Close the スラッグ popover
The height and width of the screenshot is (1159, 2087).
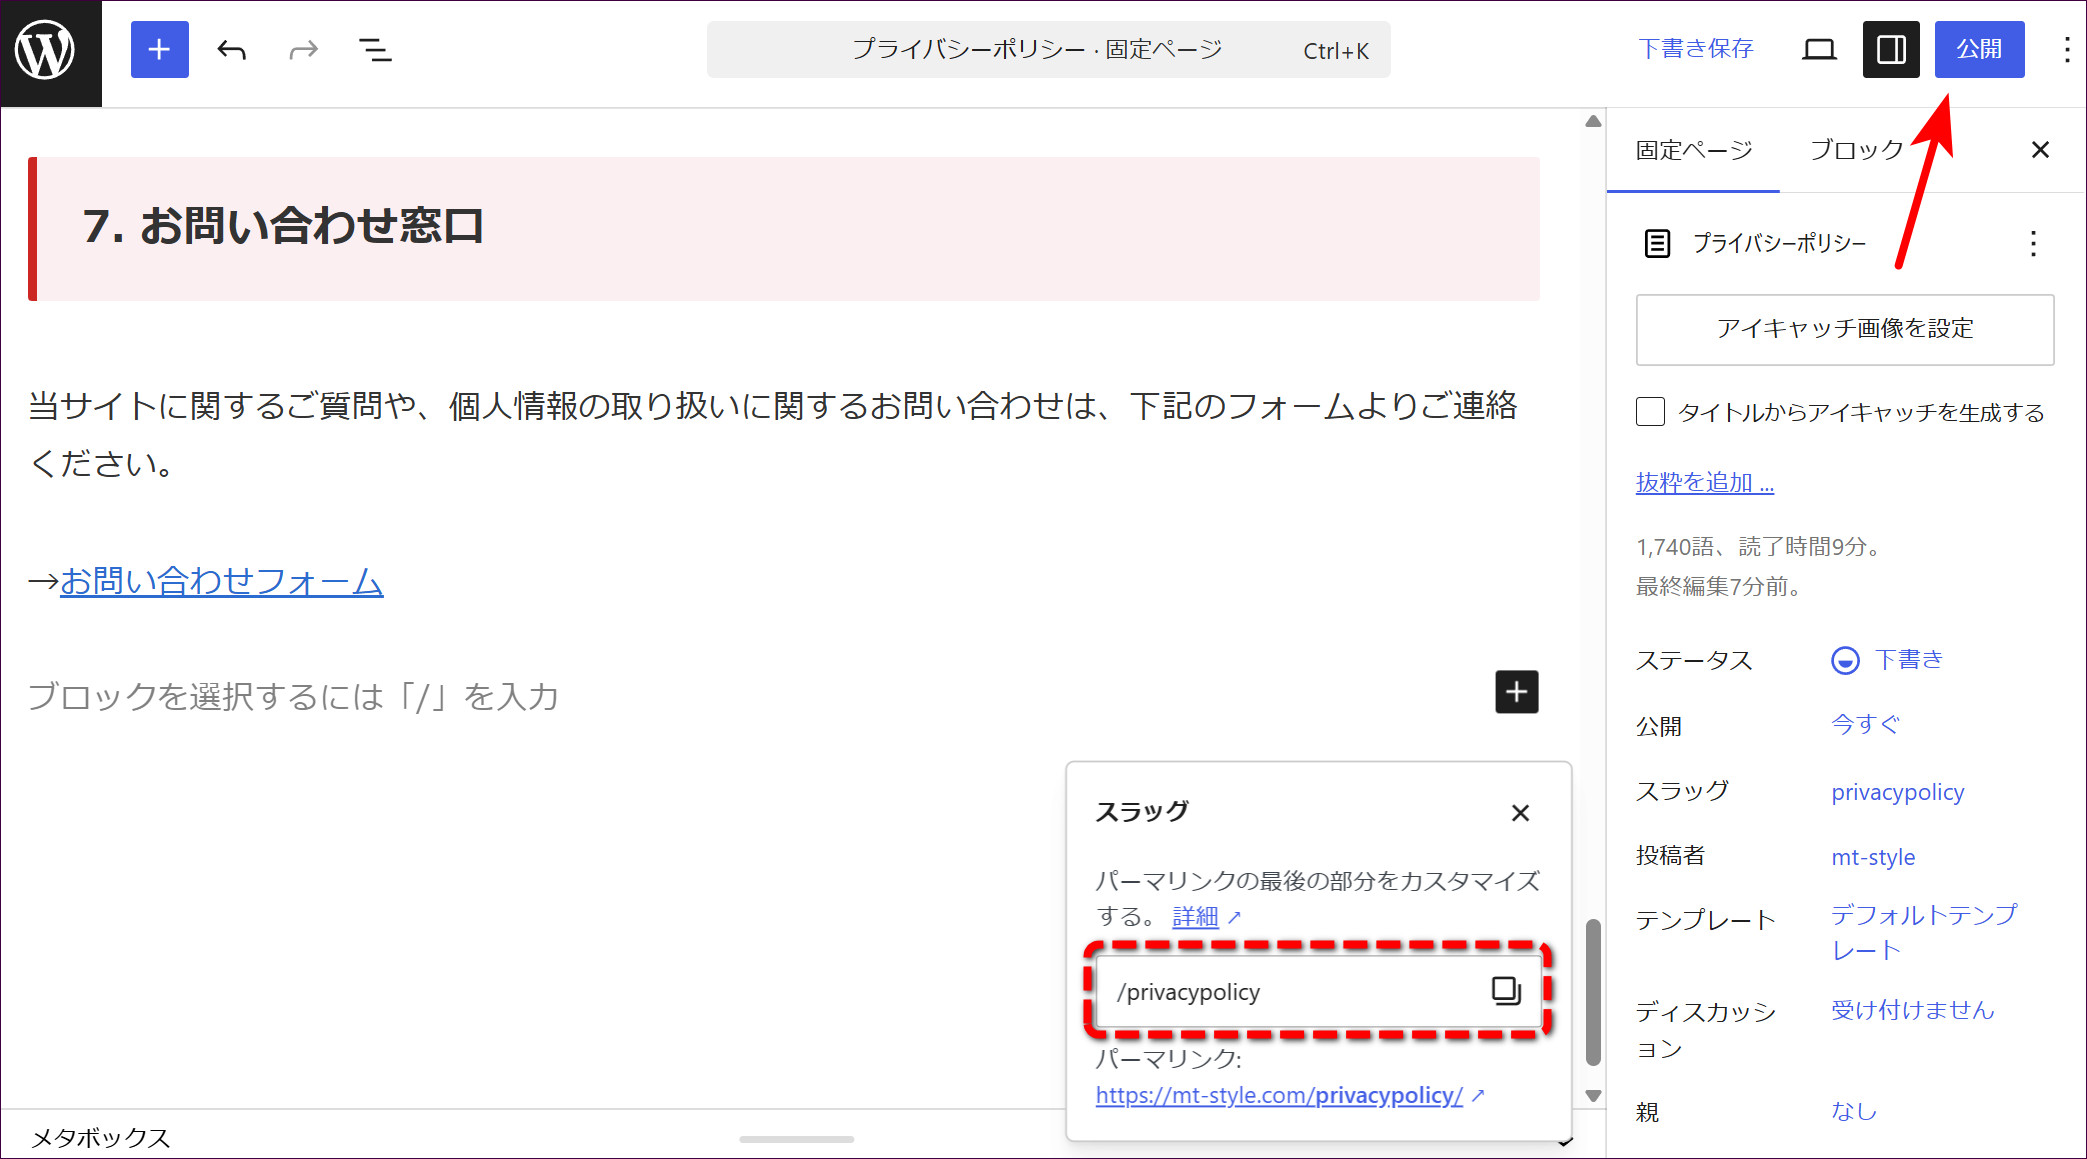(1520, 813)
